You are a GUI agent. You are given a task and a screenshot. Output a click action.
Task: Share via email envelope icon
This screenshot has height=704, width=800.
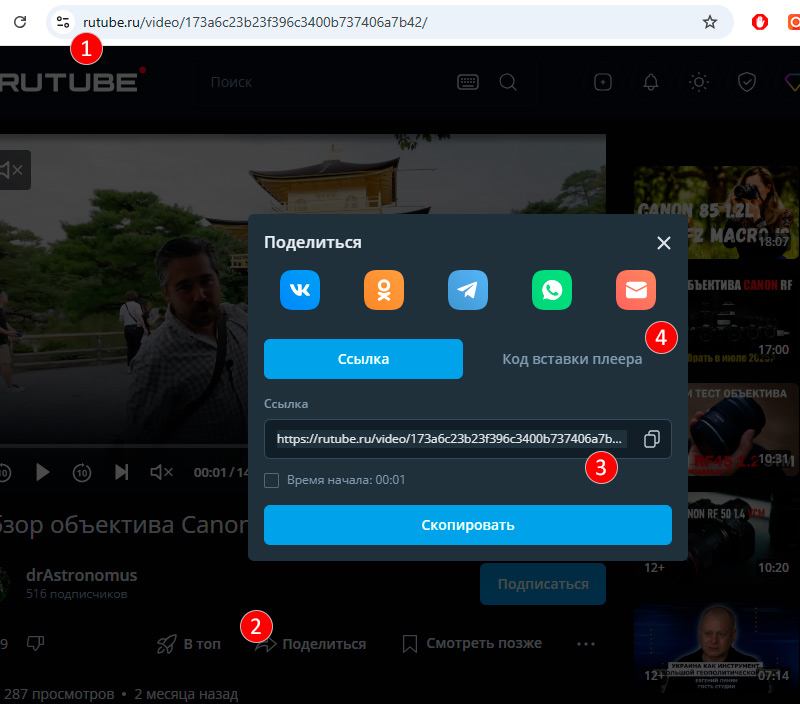click(636, 290)
